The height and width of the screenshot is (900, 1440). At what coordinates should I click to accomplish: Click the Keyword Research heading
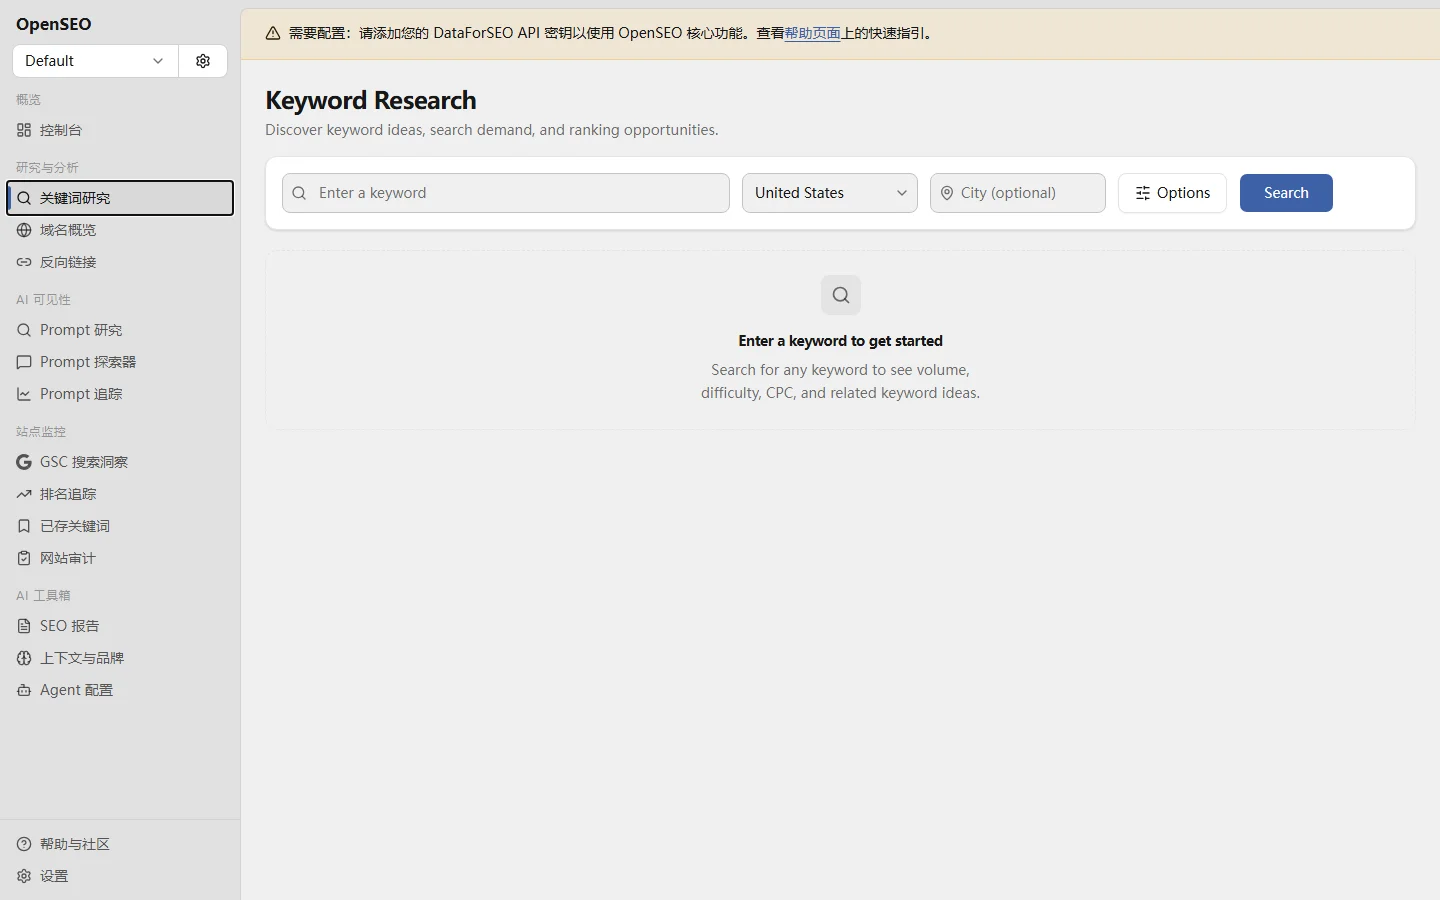click(x=371, y=100)
